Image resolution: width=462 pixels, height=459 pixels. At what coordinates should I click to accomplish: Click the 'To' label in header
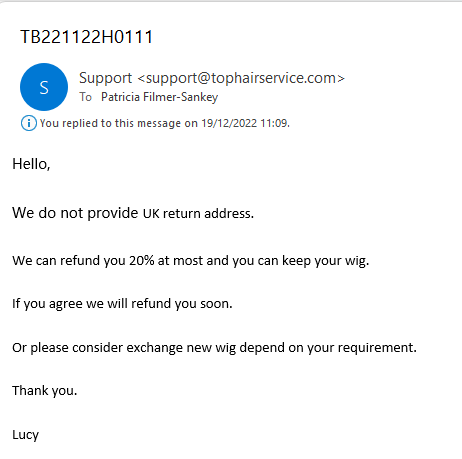pyautogui.click(x=85, y=97)
